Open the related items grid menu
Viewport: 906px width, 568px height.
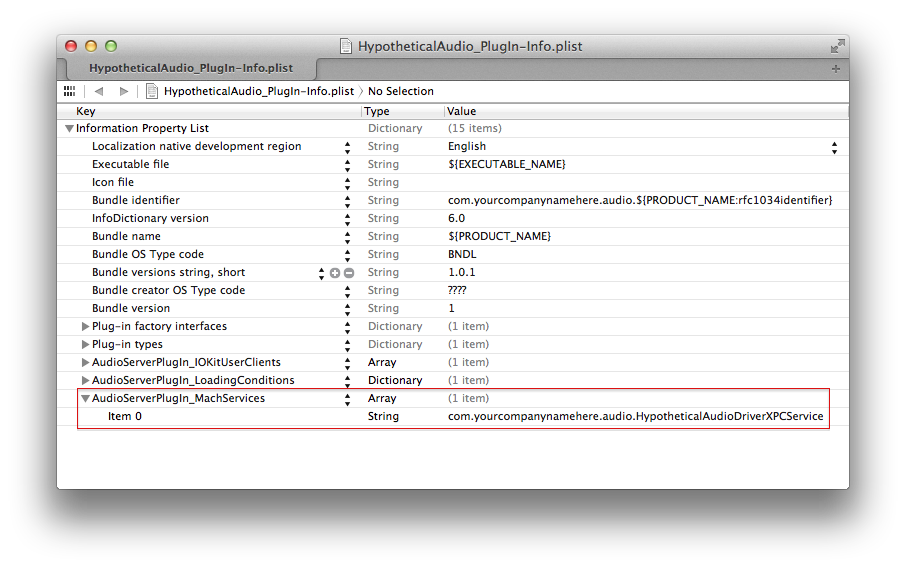click(x=69, y=91)
